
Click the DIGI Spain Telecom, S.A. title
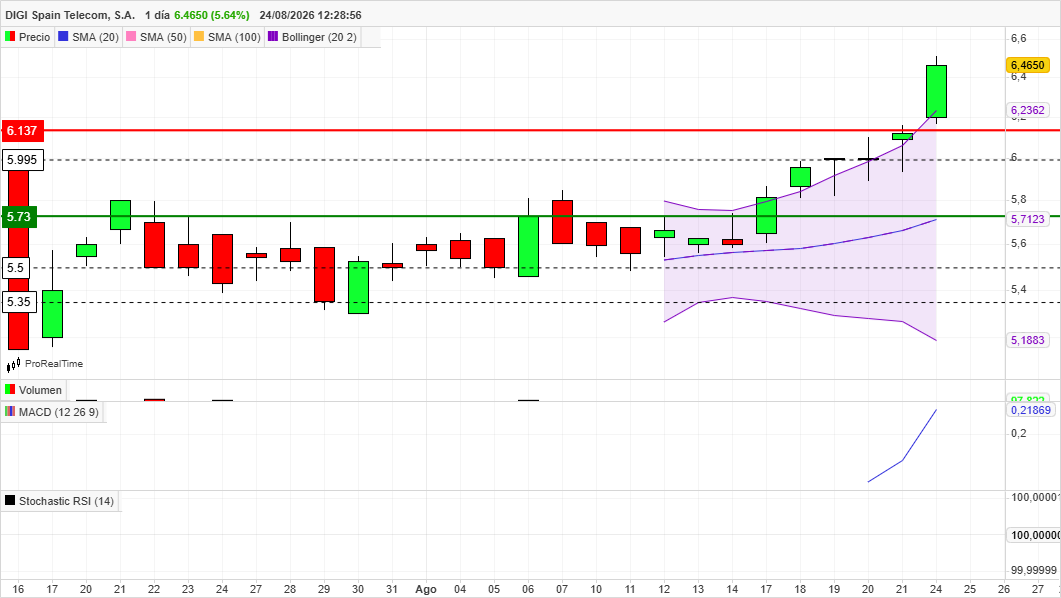click(70, 15)
